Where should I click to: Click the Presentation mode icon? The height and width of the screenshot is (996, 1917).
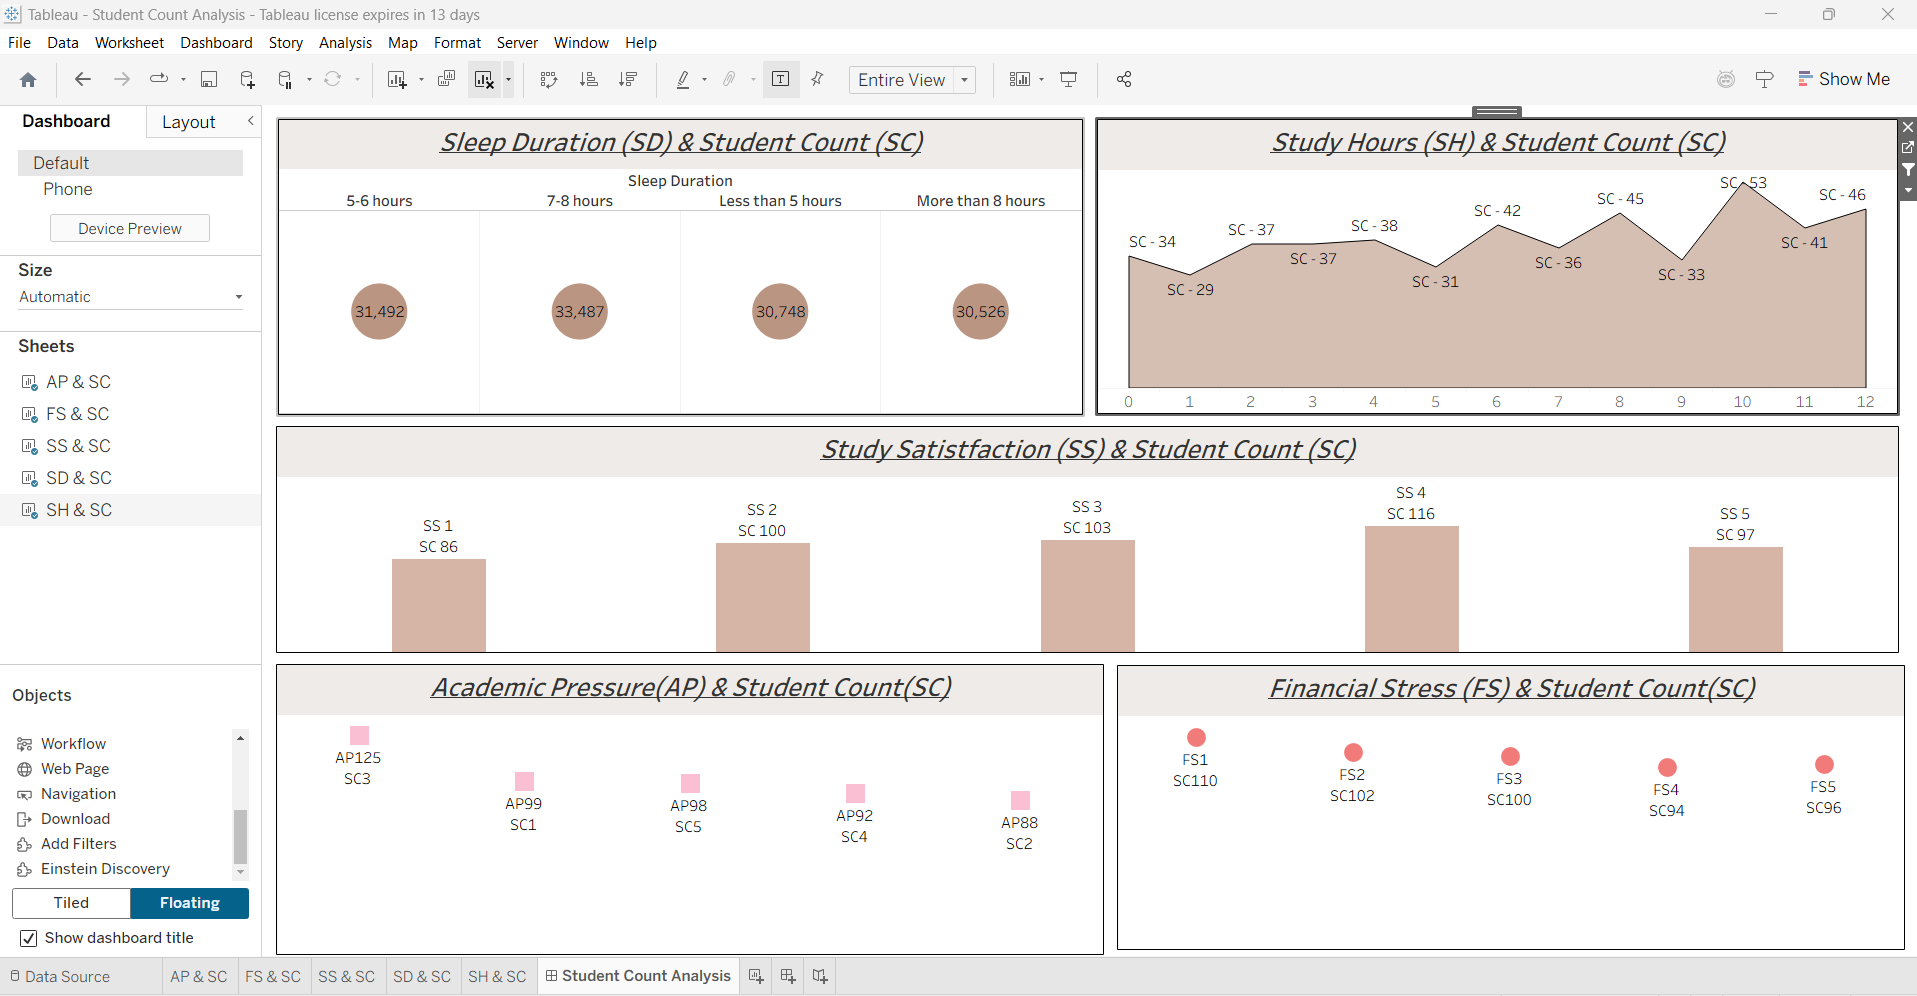pos(1069,79)
